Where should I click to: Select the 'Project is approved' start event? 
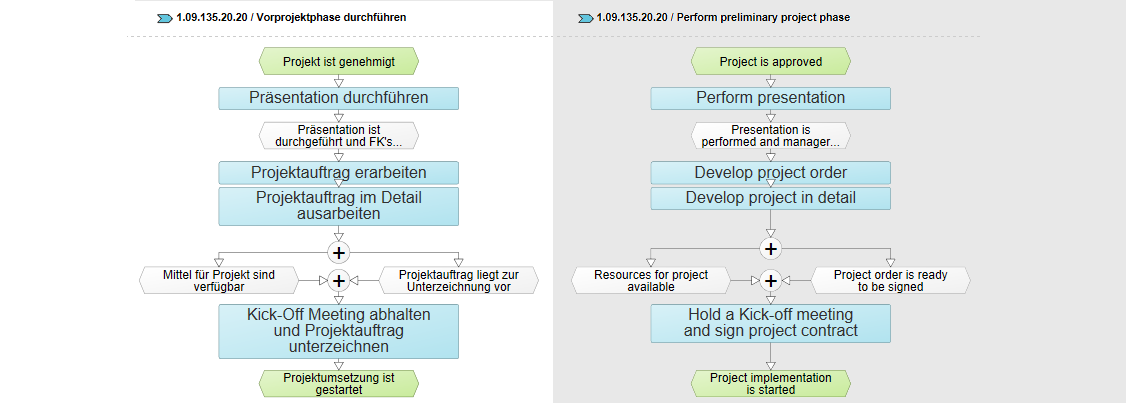771,62
